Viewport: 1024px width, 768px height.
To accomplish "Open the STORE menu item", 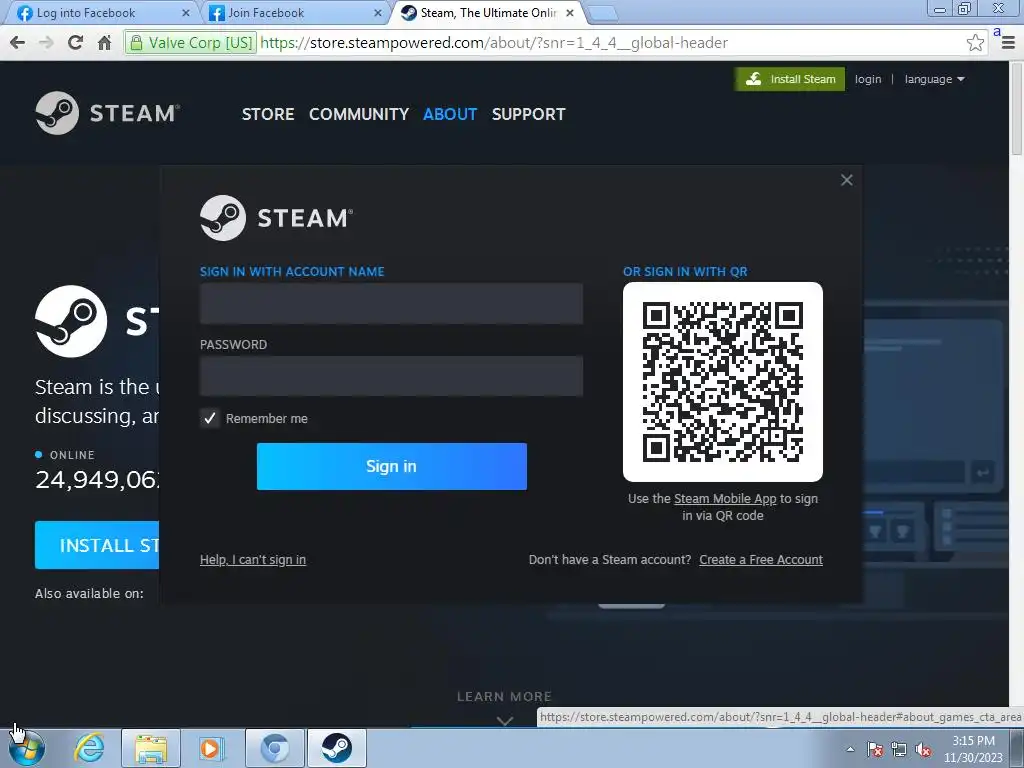I will 268,114.
